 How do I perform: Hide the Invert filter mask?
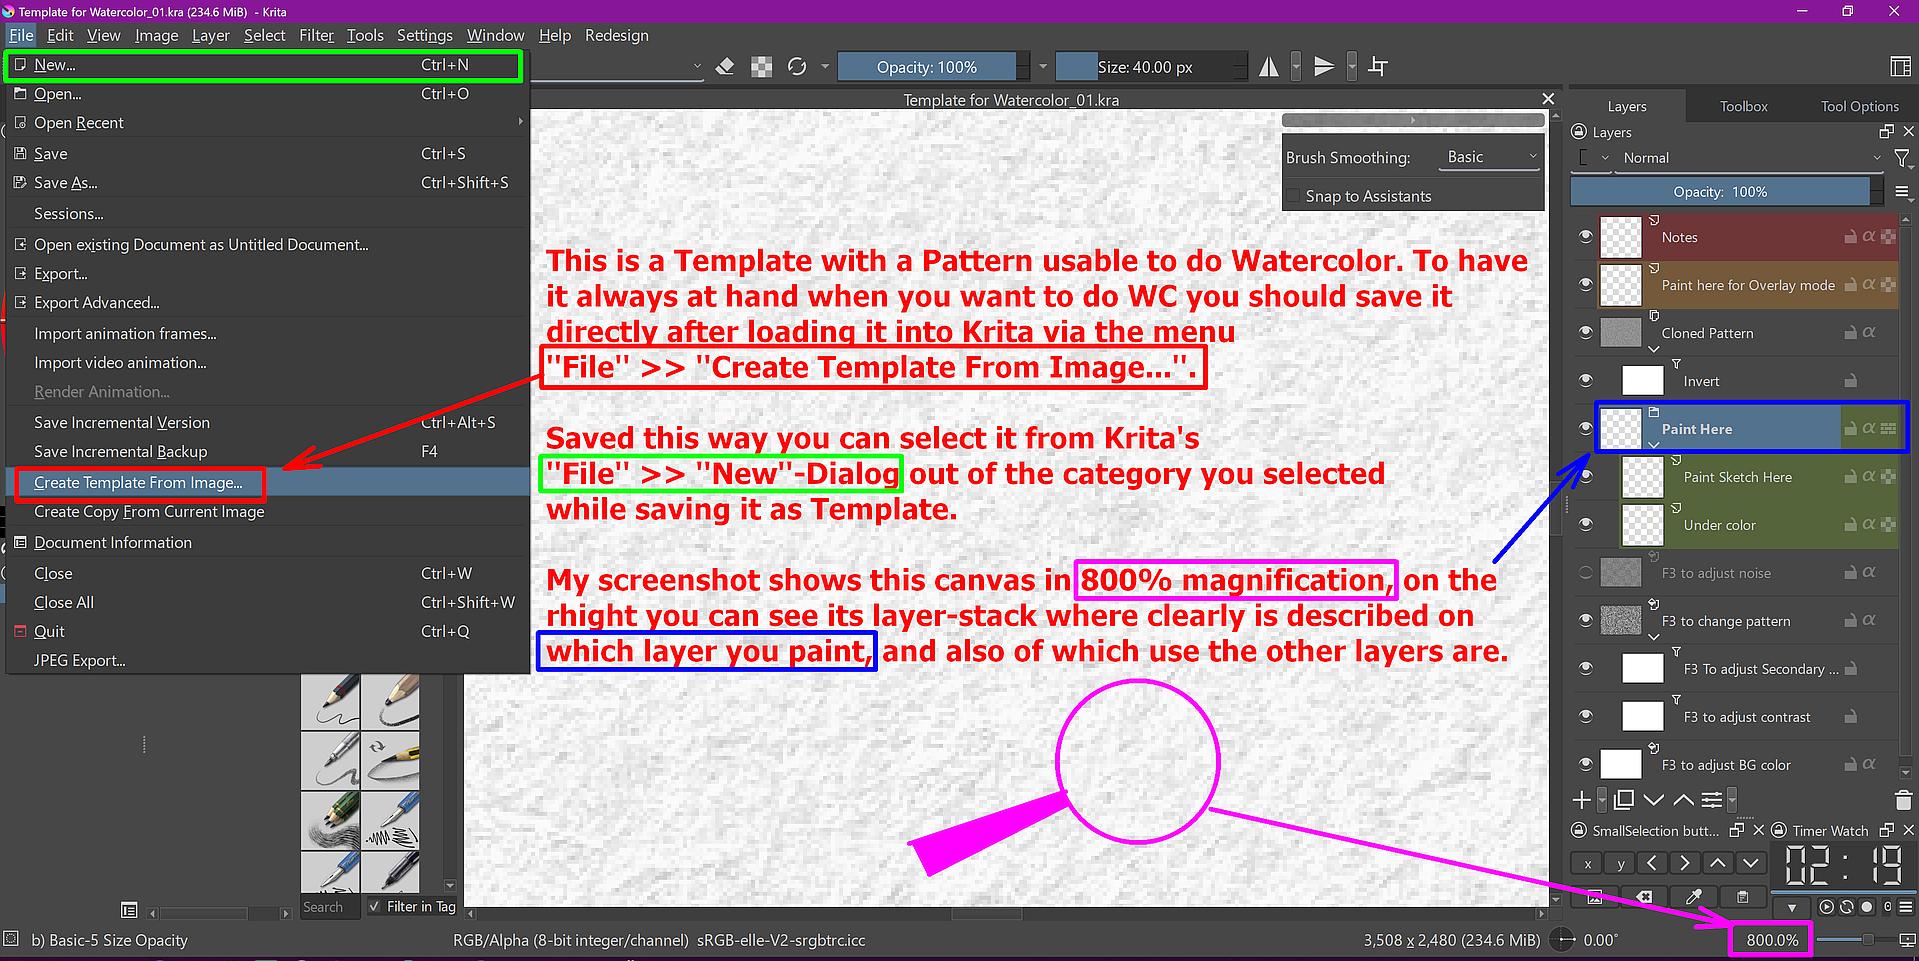1586,381
